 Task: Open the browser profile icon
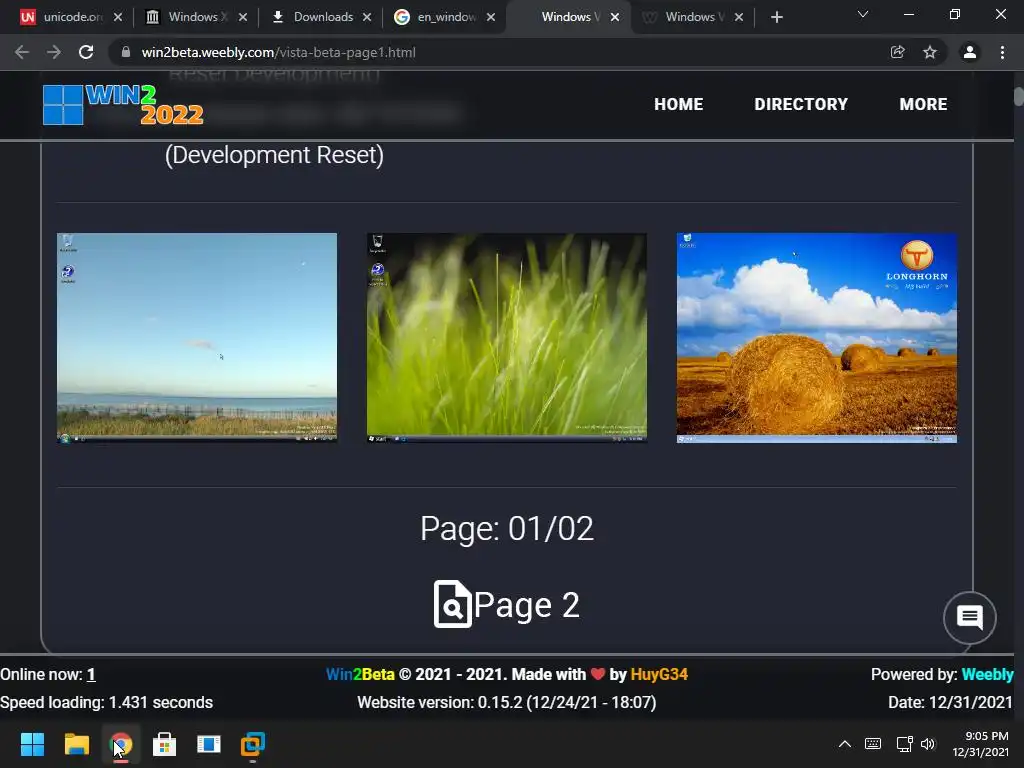(x=970, y=52)
